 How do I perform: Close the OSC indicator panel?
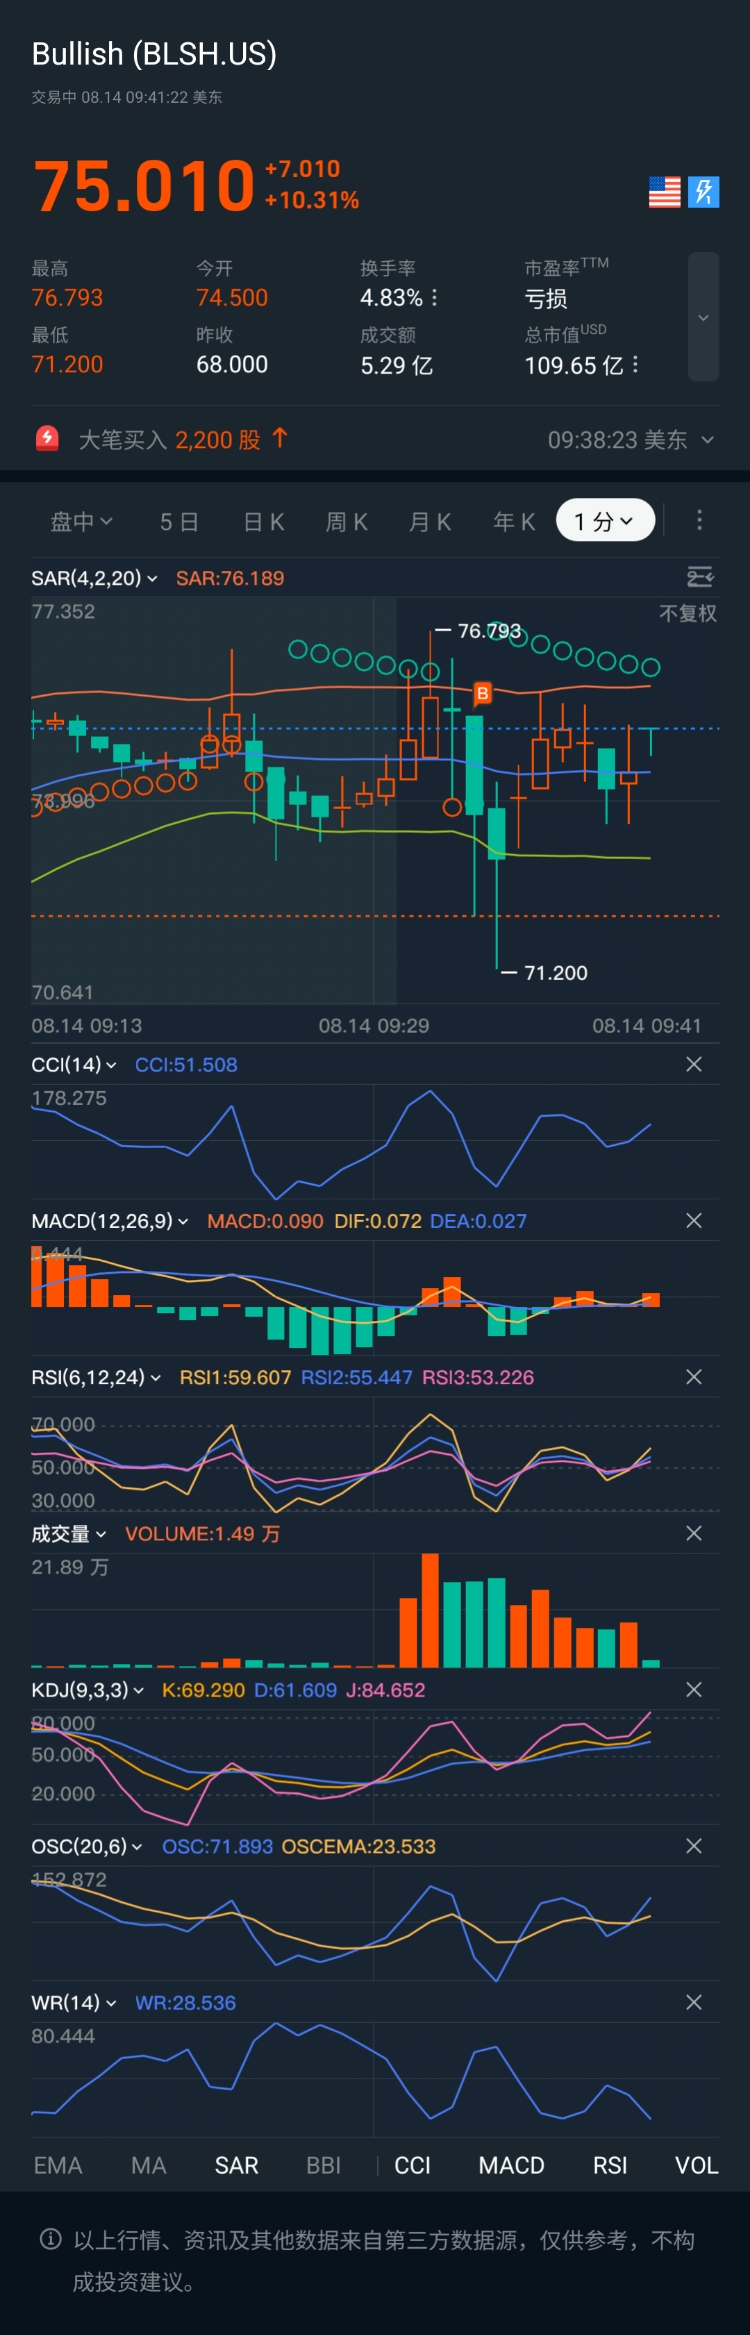click(x=694, y=1845)
